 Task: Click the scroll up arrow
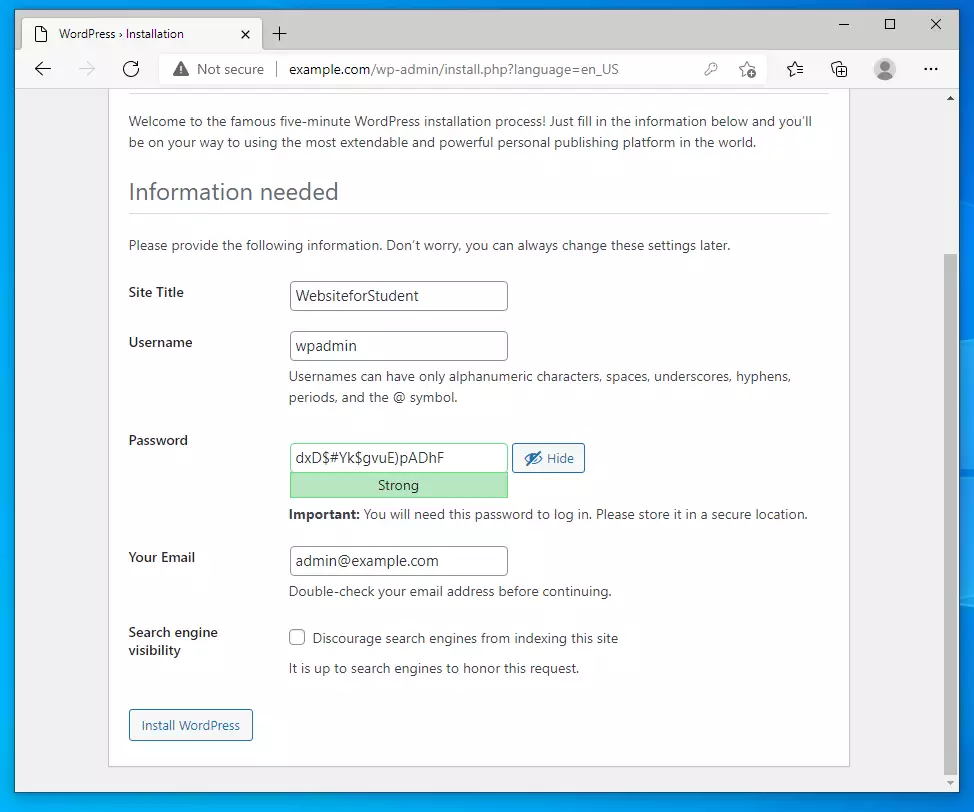tap(950, 98)
